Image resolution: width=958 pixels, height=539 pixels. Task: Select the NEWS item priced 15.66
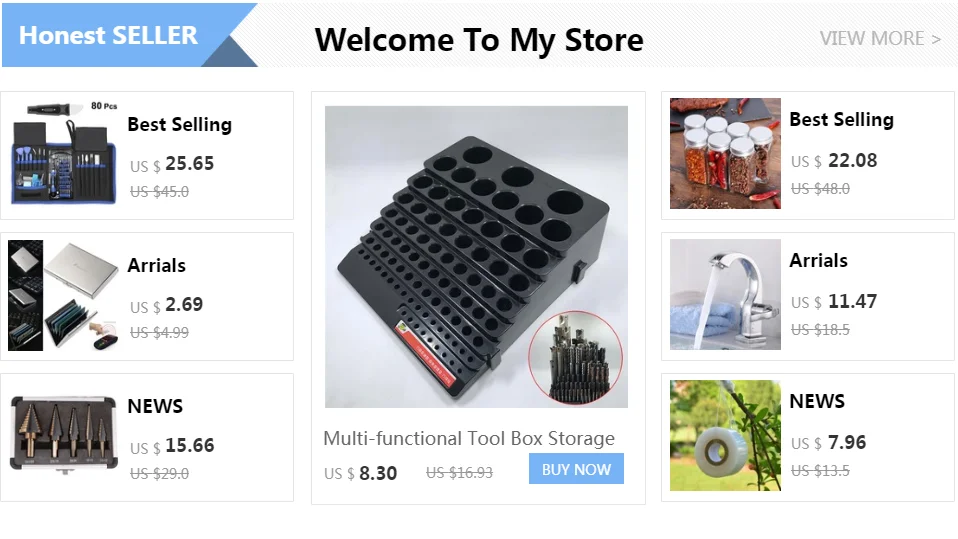click(x=147, y=438)
